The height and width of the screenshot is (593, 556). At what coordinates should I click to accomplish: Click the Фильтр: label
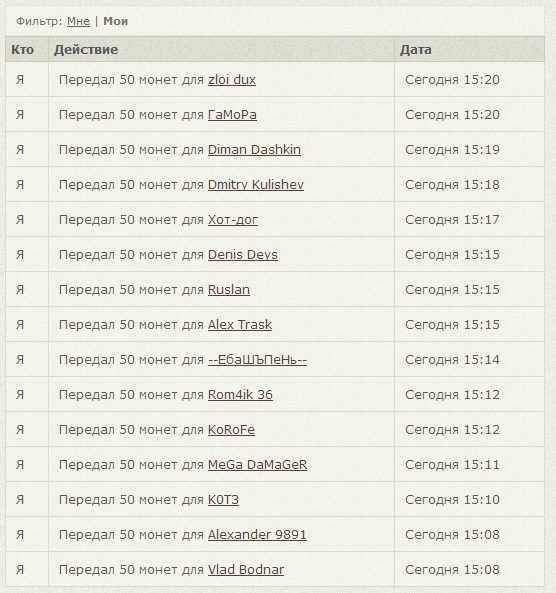(39, 21)
